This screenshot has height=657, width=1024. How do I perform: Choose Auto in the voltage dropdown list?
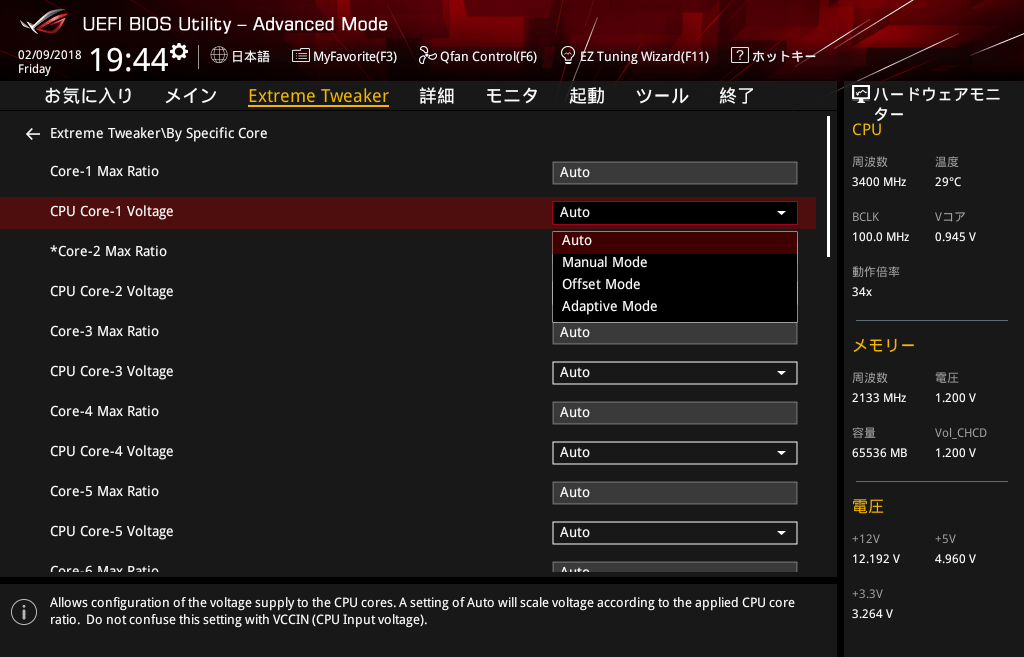click(675, 240)
